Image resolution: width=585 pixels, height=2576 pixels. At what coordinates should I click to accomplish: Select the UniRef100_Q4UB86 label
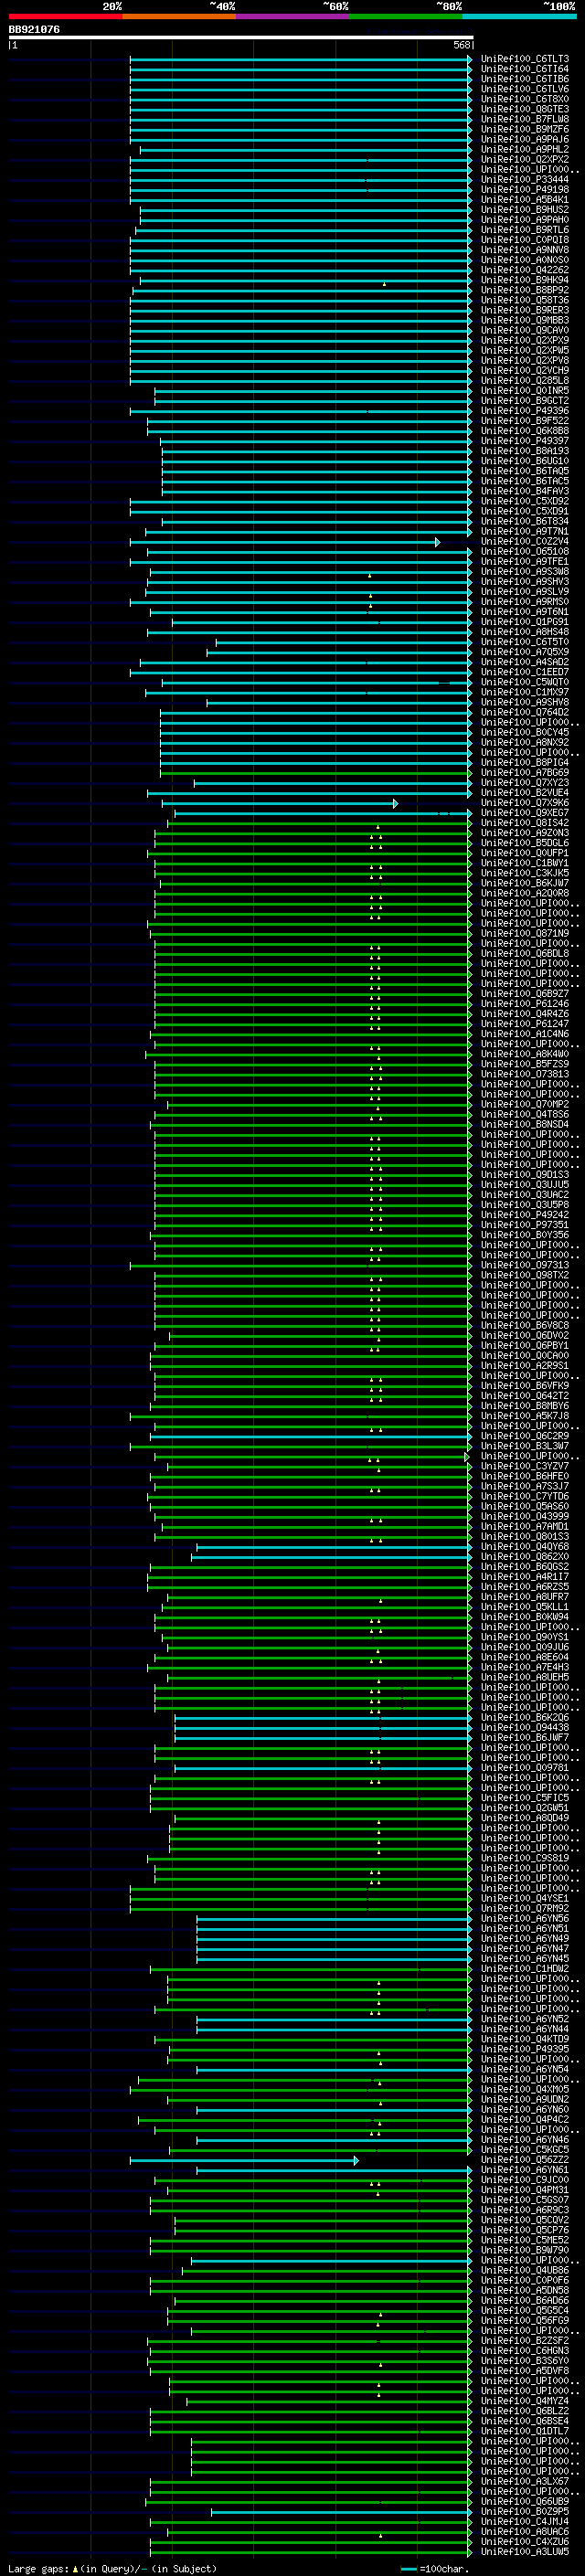[525, 2270]
